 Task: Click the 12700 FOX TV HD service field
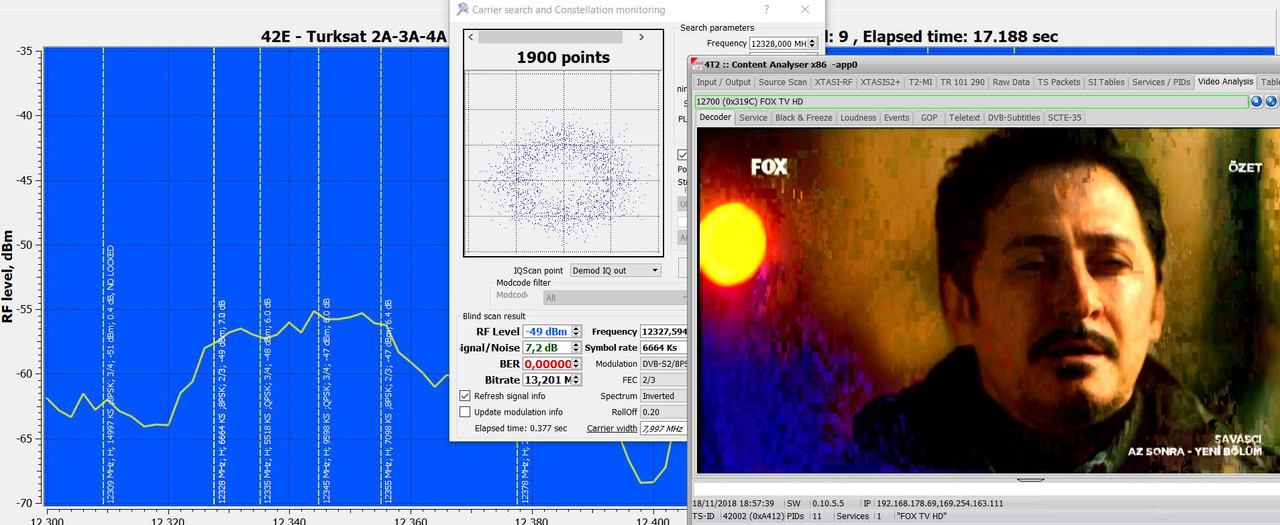click(x=970, y=101)
